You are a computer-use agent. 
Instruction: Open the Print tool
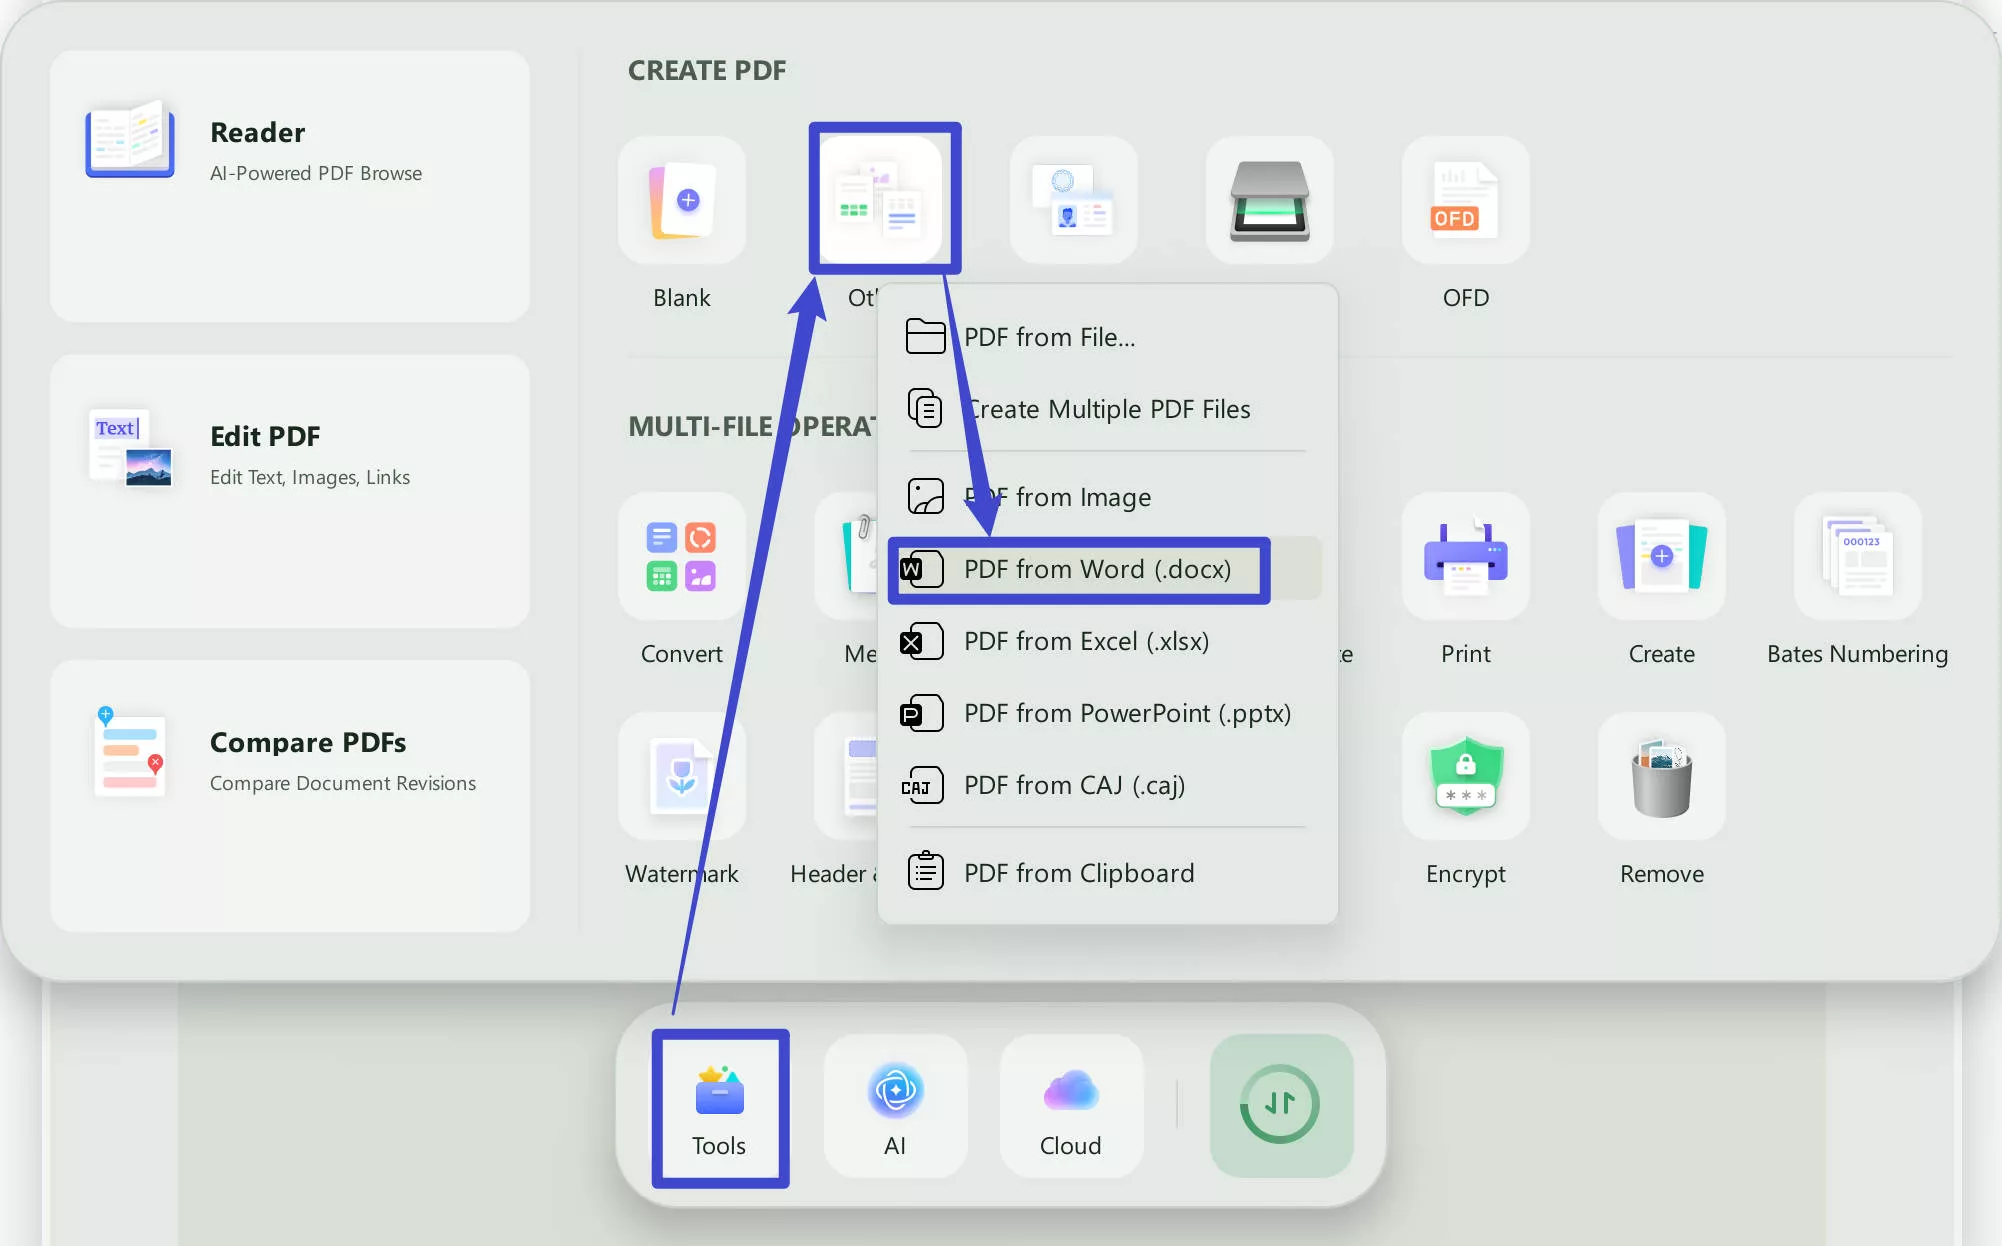[1464, 557]
